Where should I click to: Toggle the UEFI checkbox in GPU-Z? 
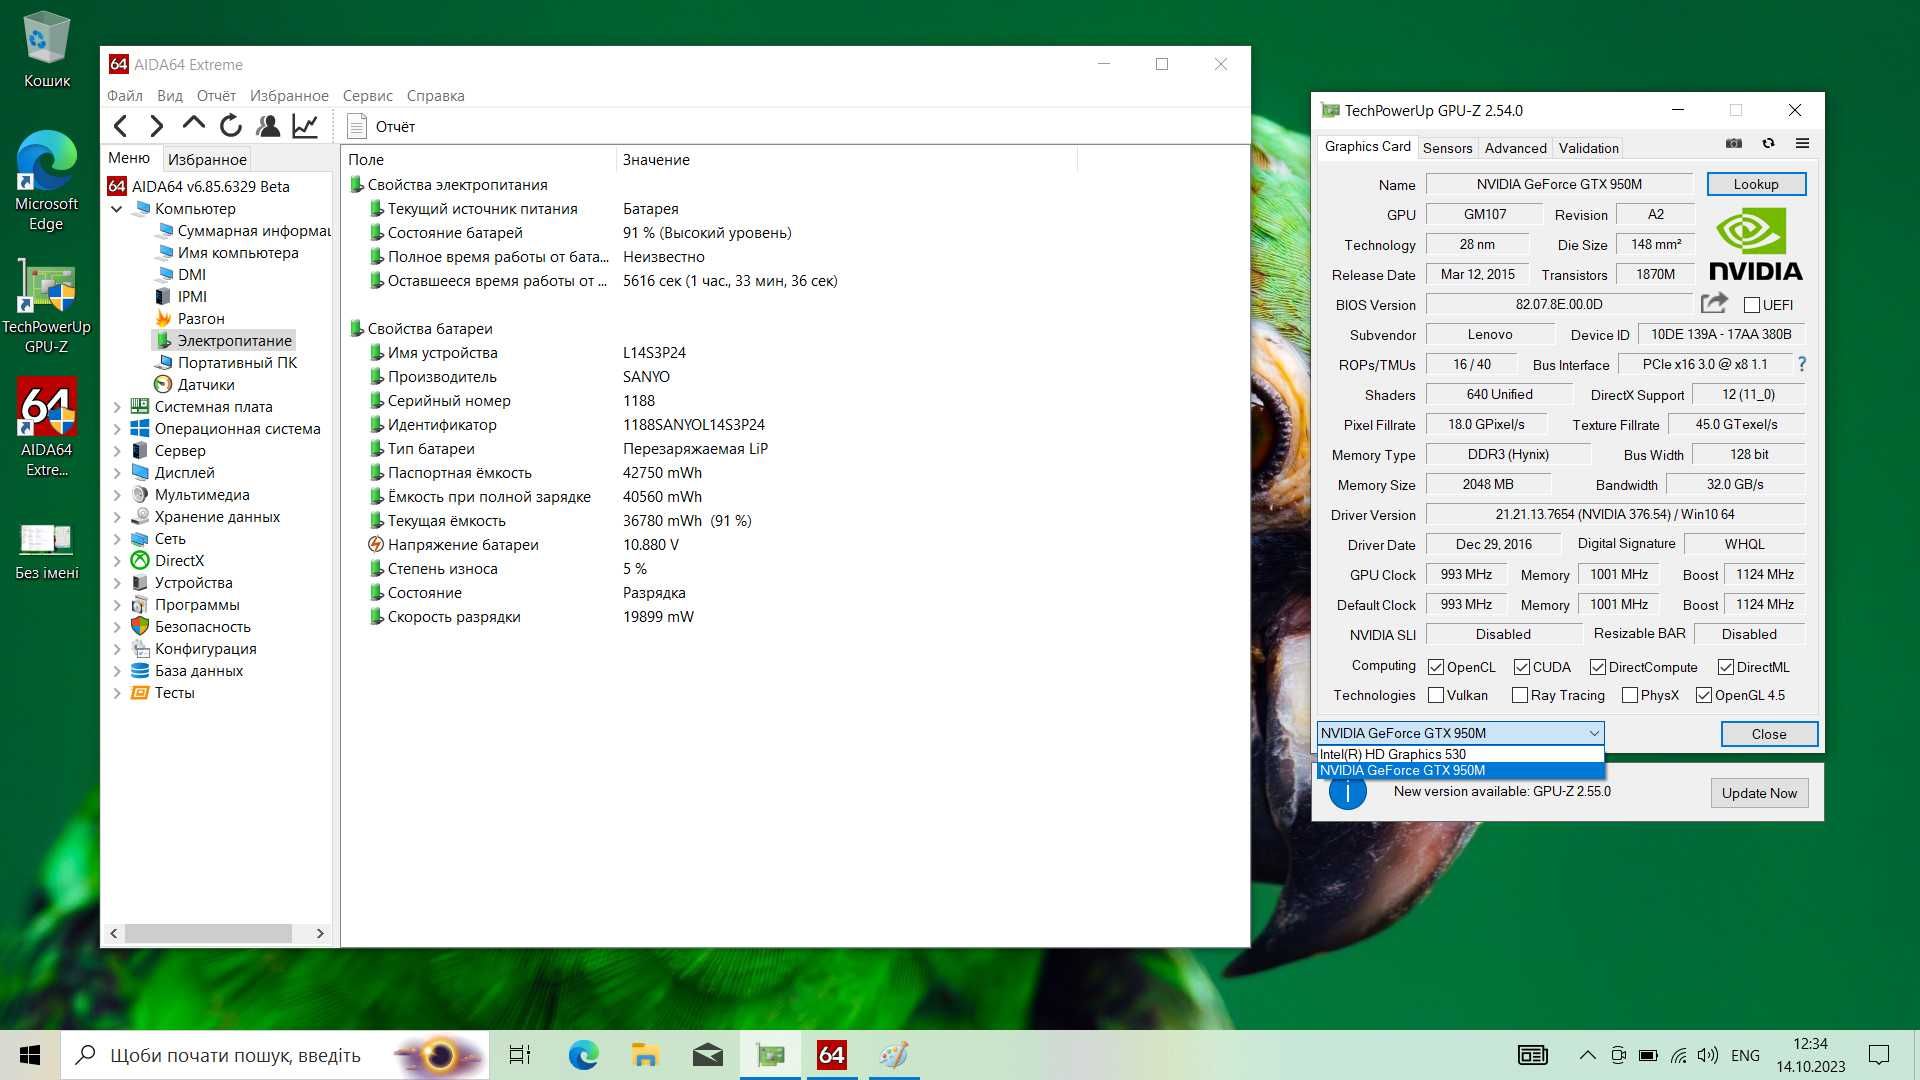1751,305
